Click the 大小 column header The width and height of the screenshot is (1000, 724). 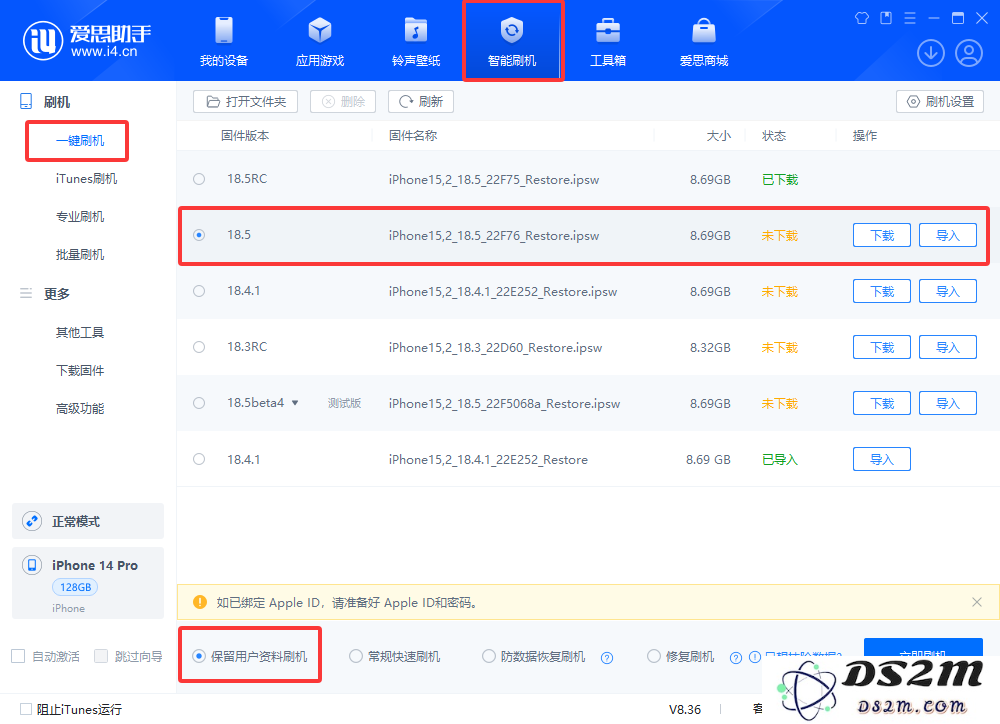pos(719,136)
